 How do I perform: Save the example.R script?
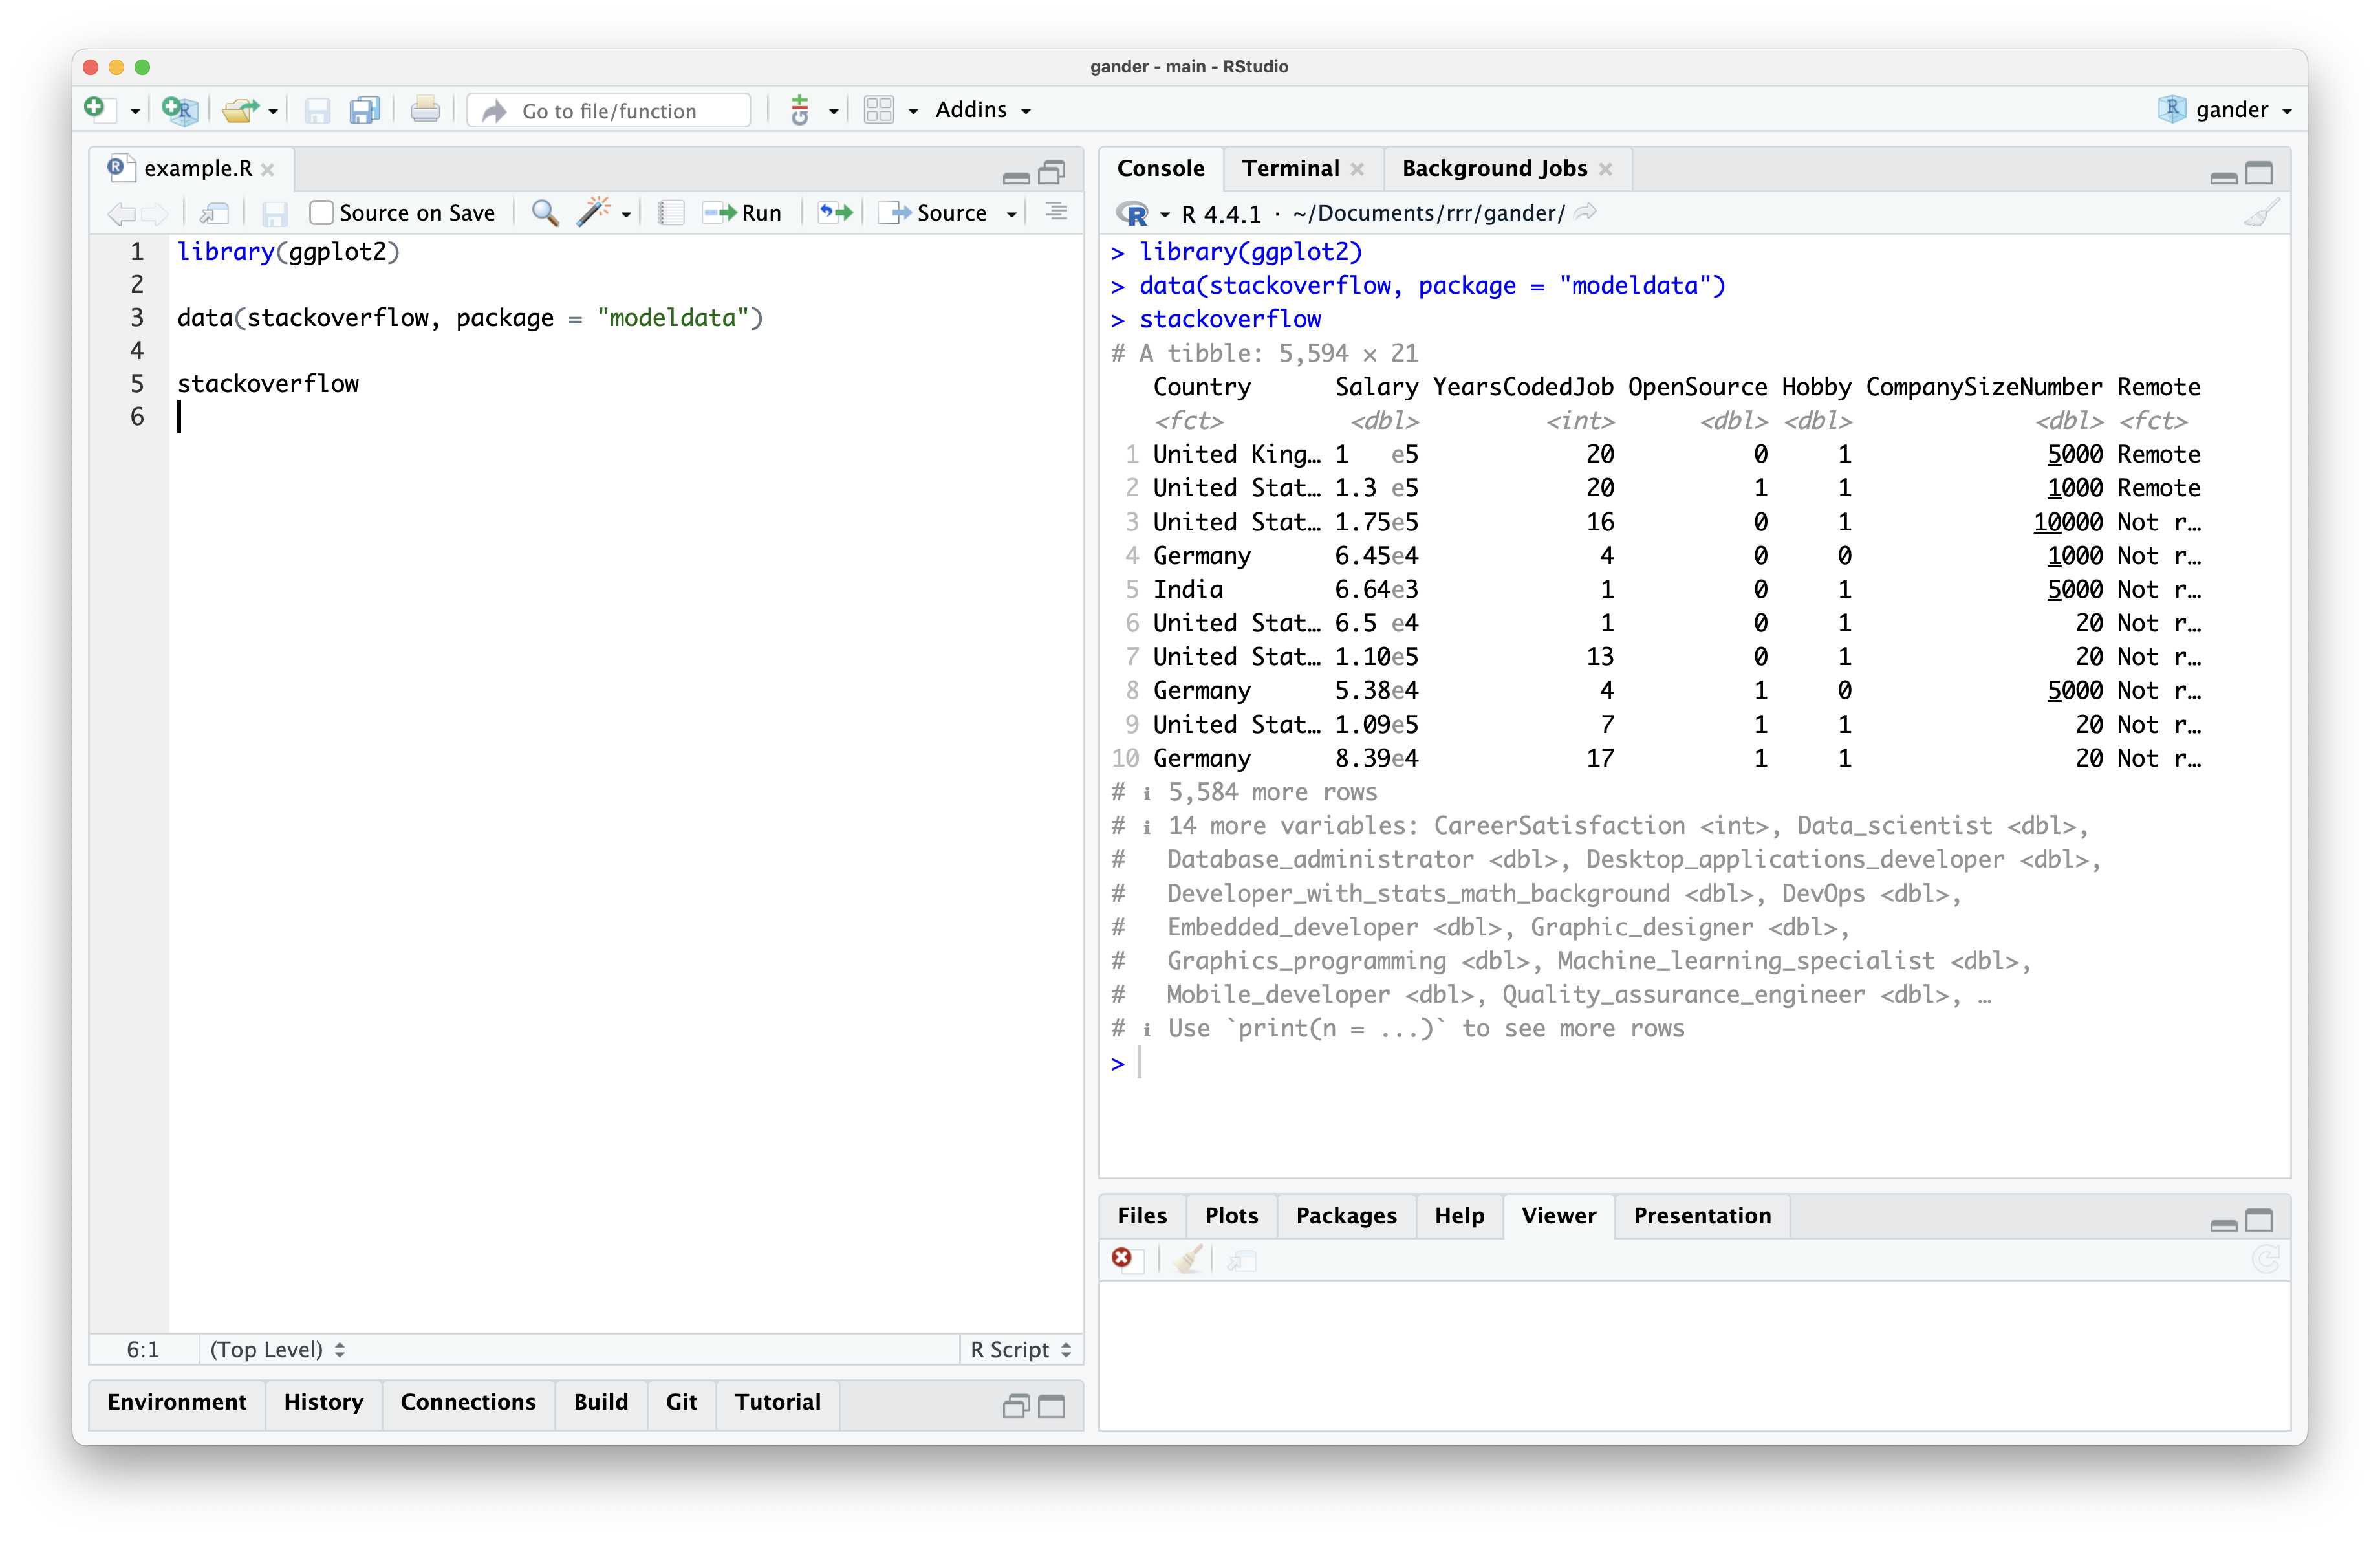click(275, 212)
